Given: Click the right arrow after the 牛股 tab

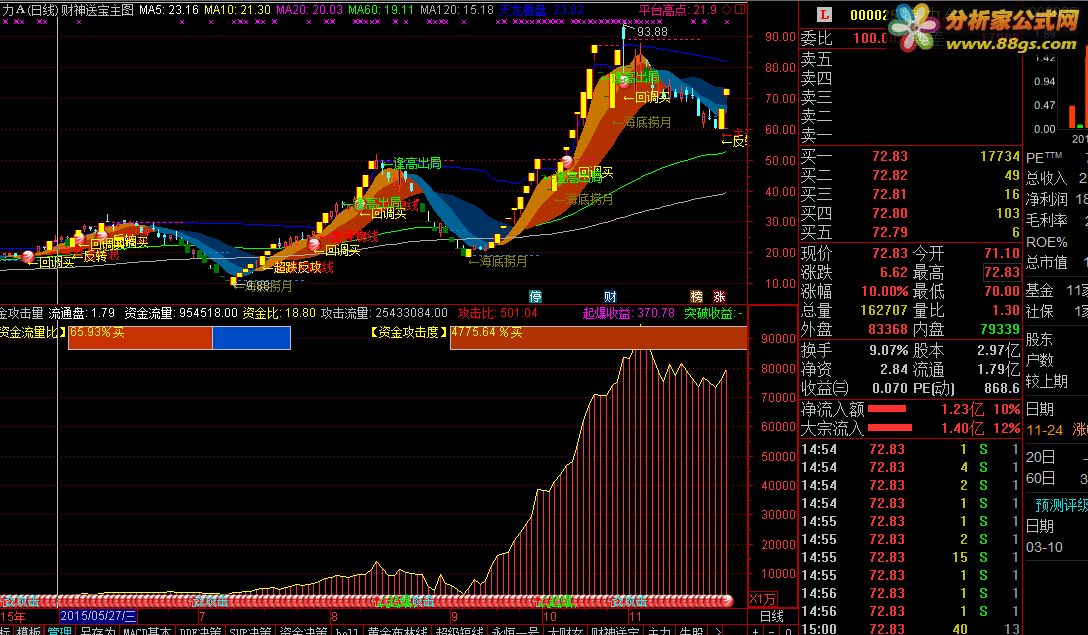Looking at the screenshot, I should pyautogui.click(x=717, y=630).
